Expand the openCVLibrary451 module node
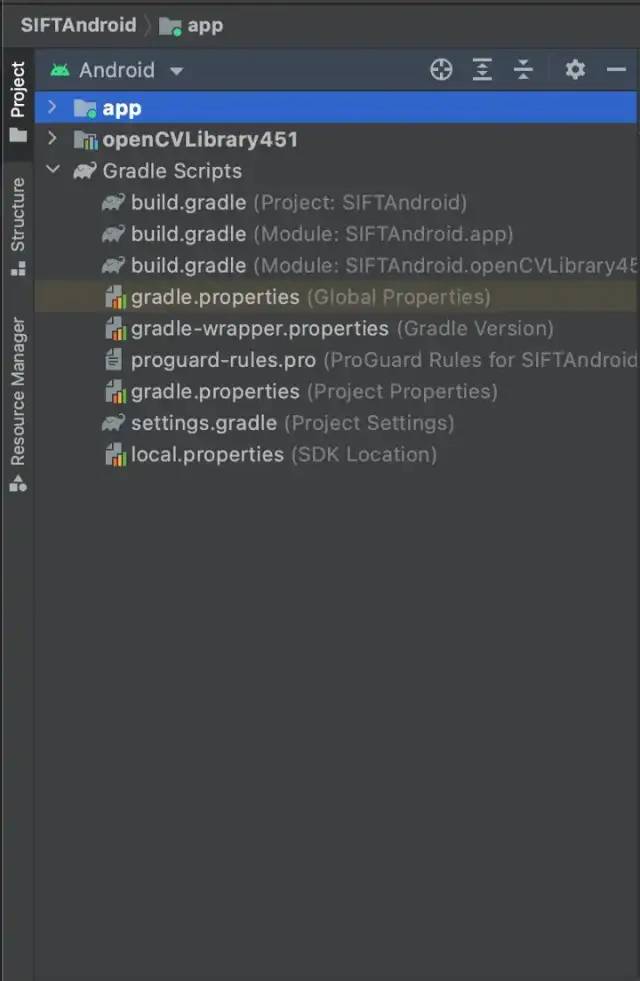640x981 pixels. point(53,139)
